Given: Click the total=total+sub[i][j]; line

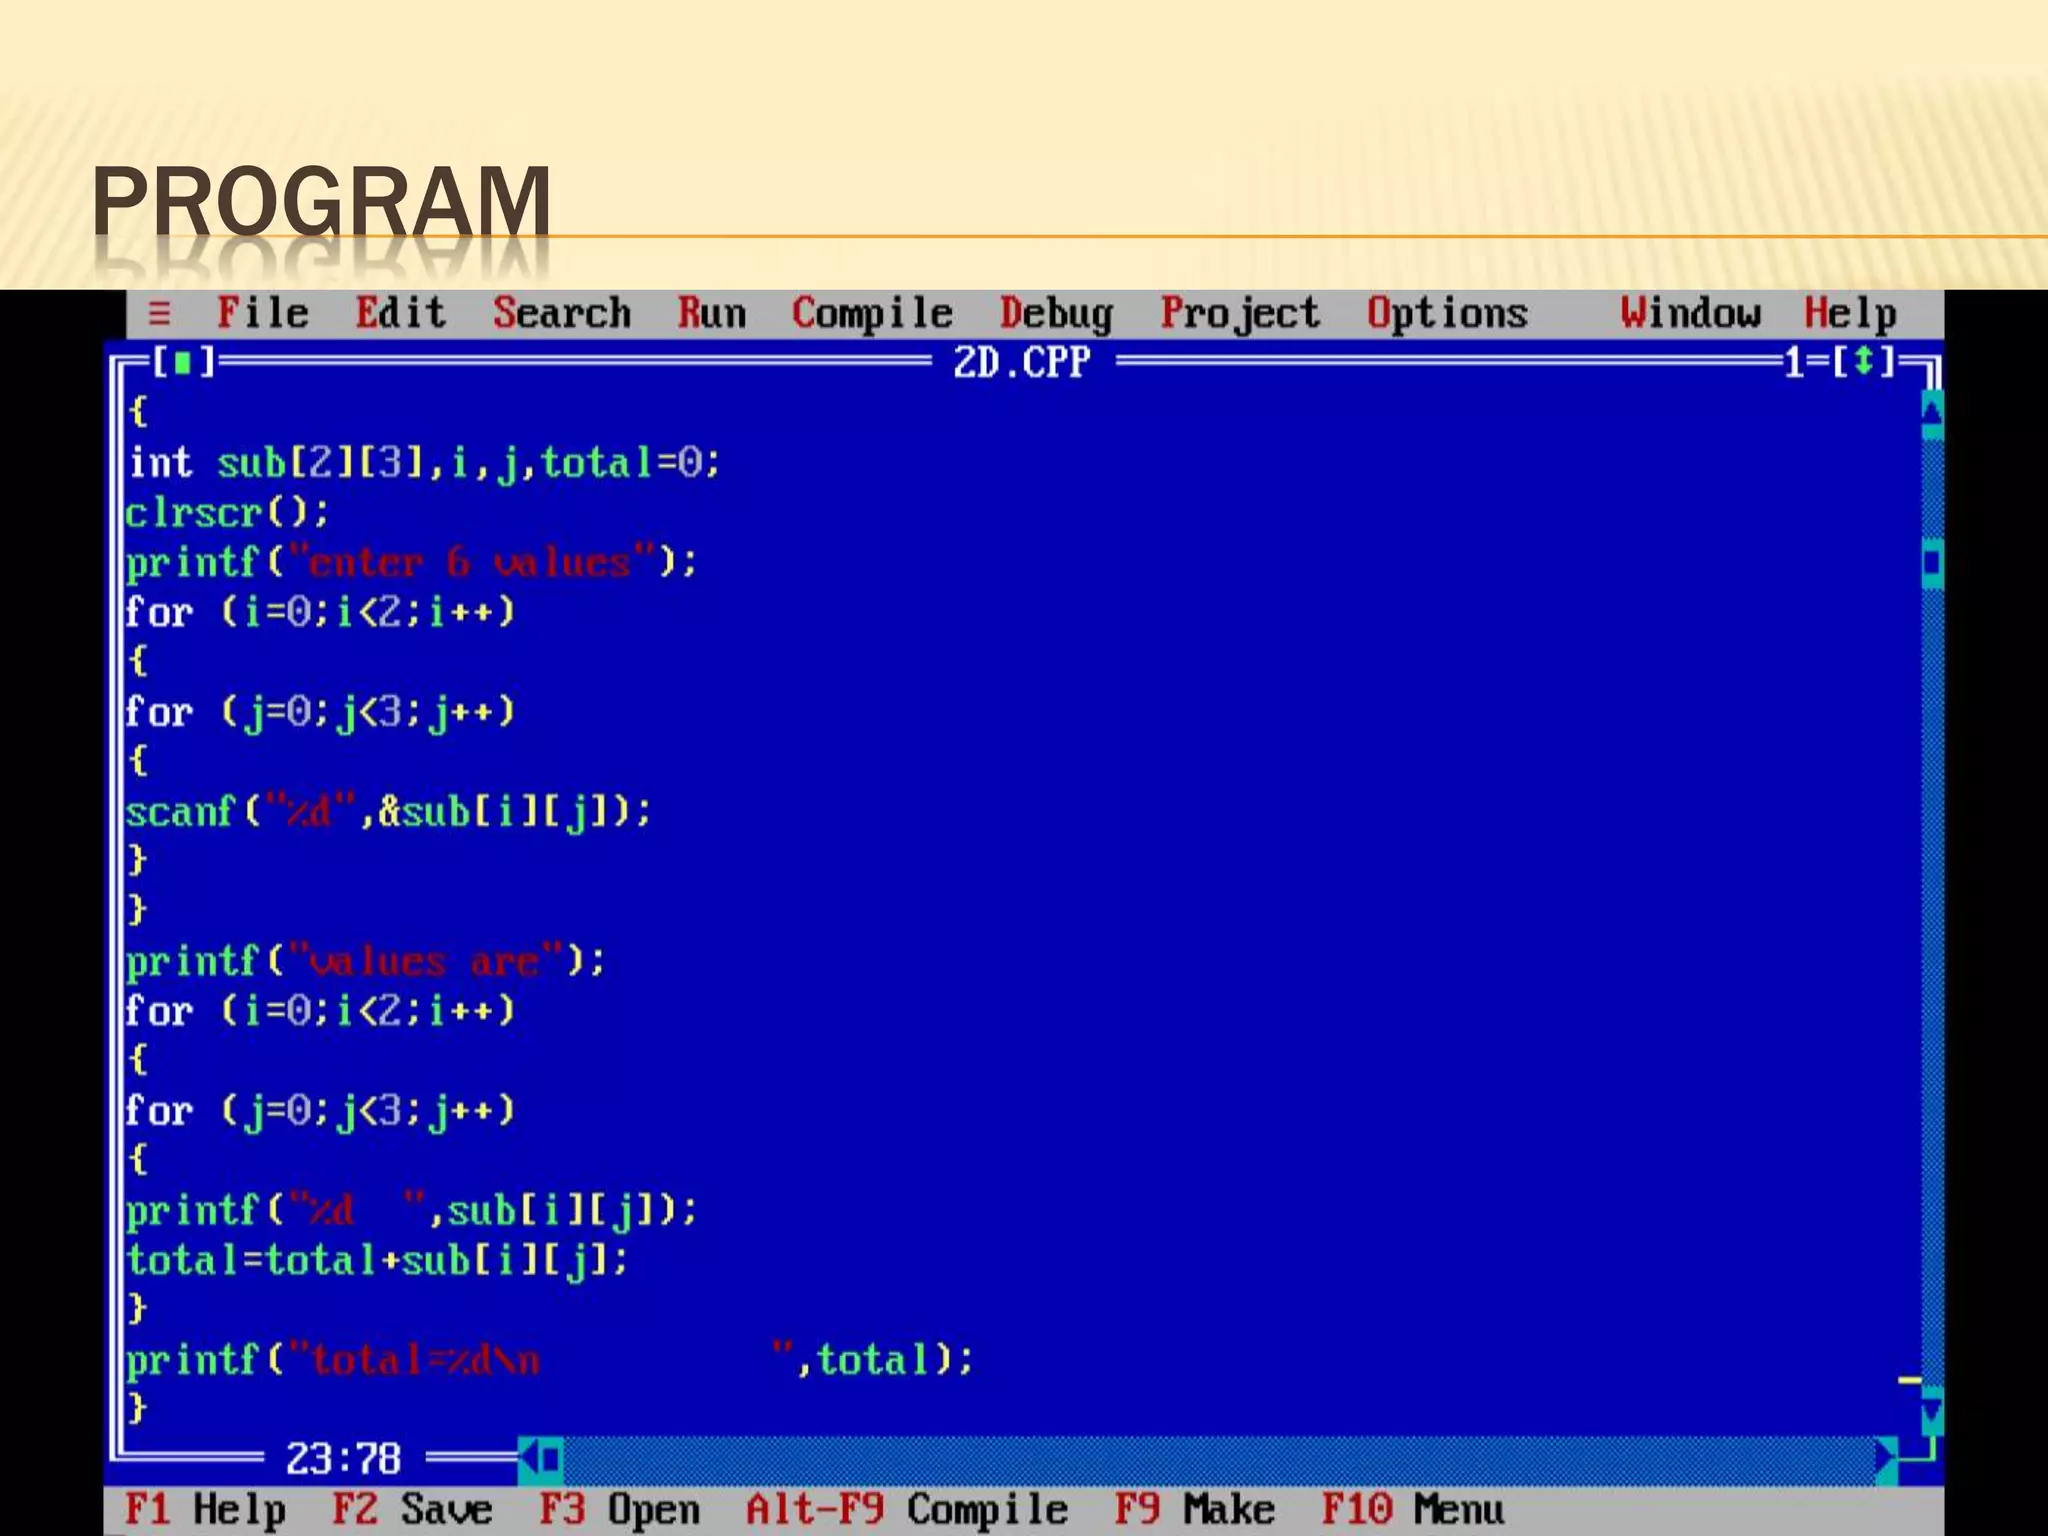Looking at the screenshot, I should [378, 1261].
